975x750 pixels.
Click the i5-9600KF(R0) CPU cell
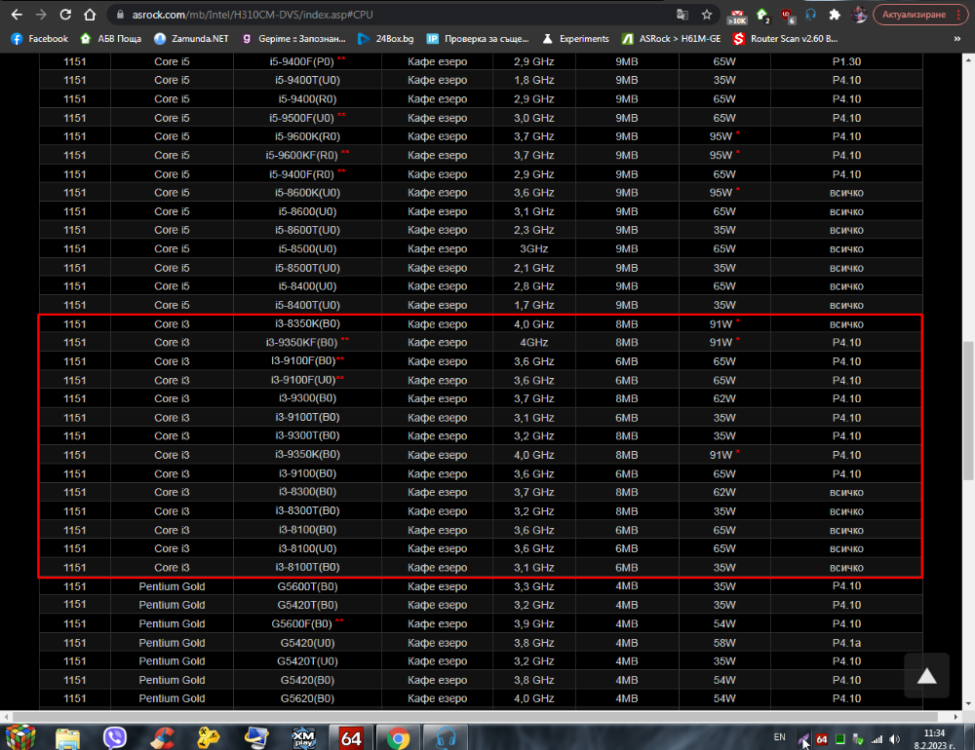point(307,155)
